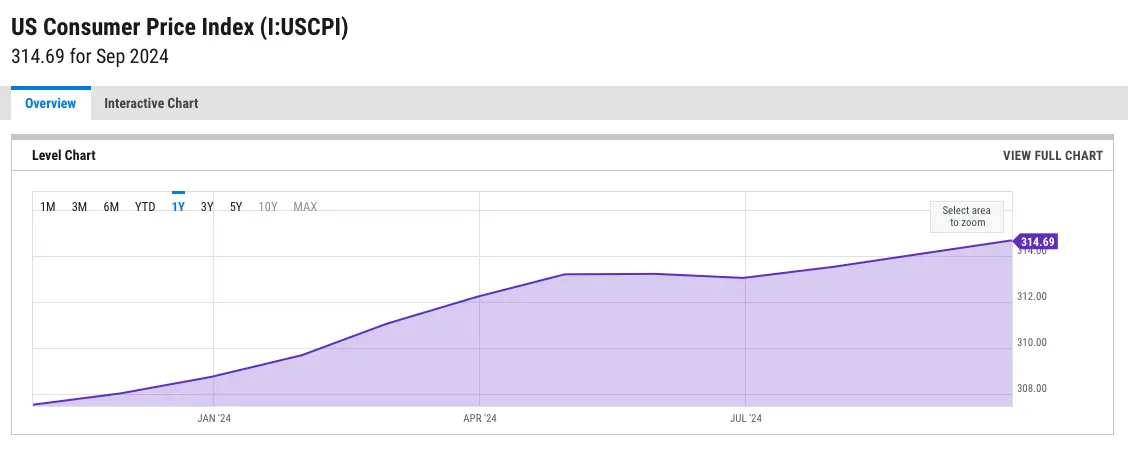
Task: Click the JUL '24 axis label
Action: tap(746, 418)
